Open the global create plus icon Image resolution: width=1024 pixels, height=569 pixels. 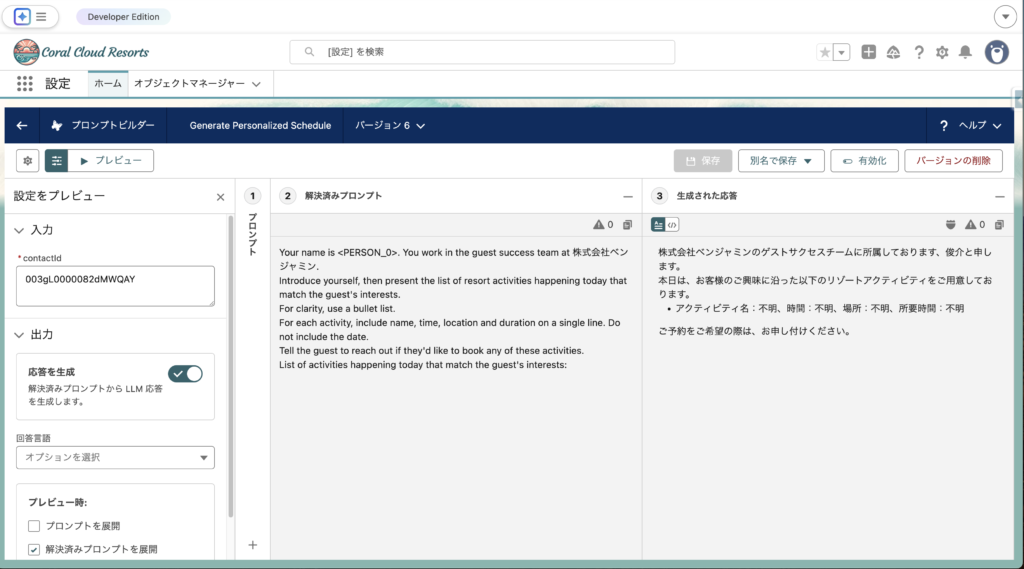[x=868, y=52]
